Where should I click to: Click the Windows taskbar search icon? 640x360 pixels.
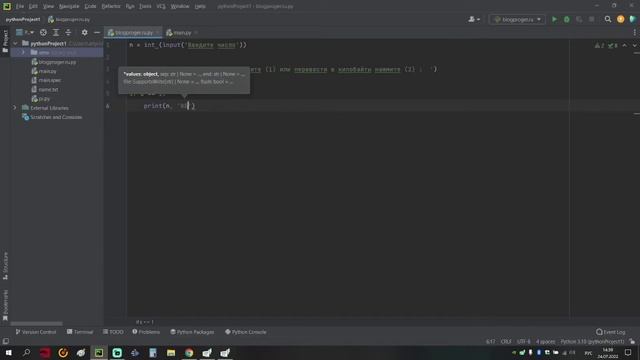click(x=27, y=353)
